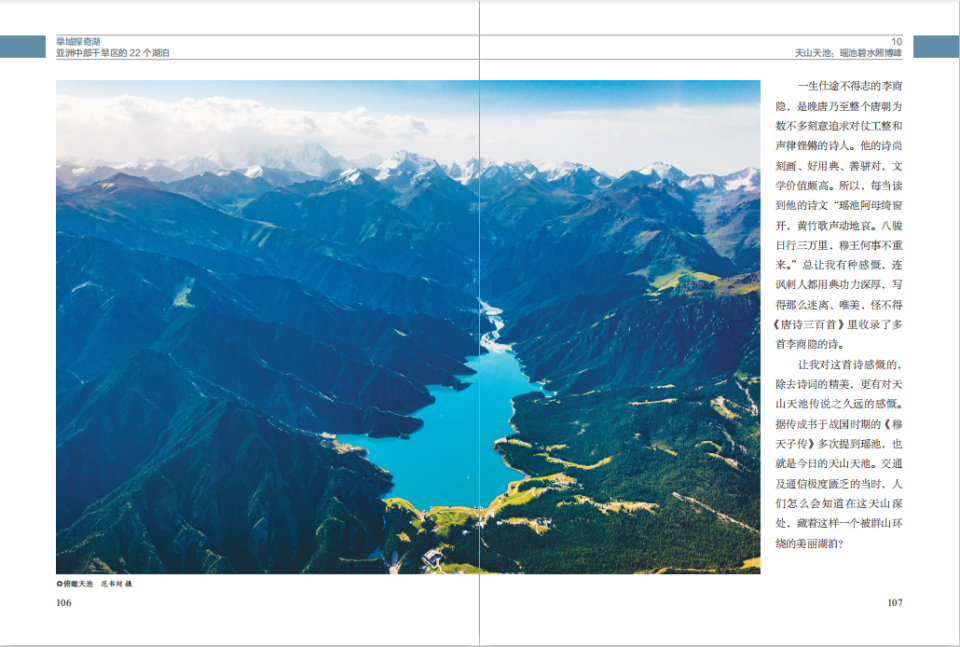The height and width of the screenshot is (647, 960).
Task: Click the line '让我对这首诗感慨的，'
Action: [850, 364]
